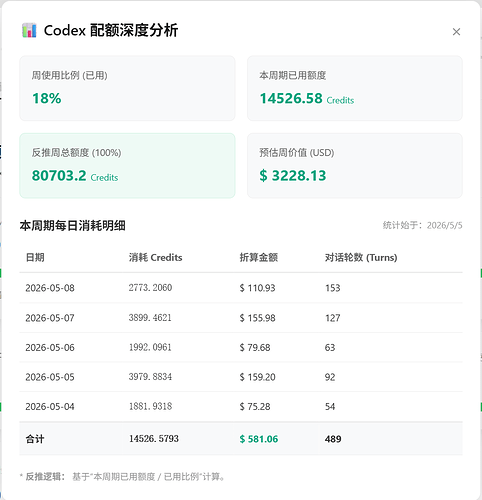
Task: Click the $ 155.98 amount cell
Action: (257, 318)
